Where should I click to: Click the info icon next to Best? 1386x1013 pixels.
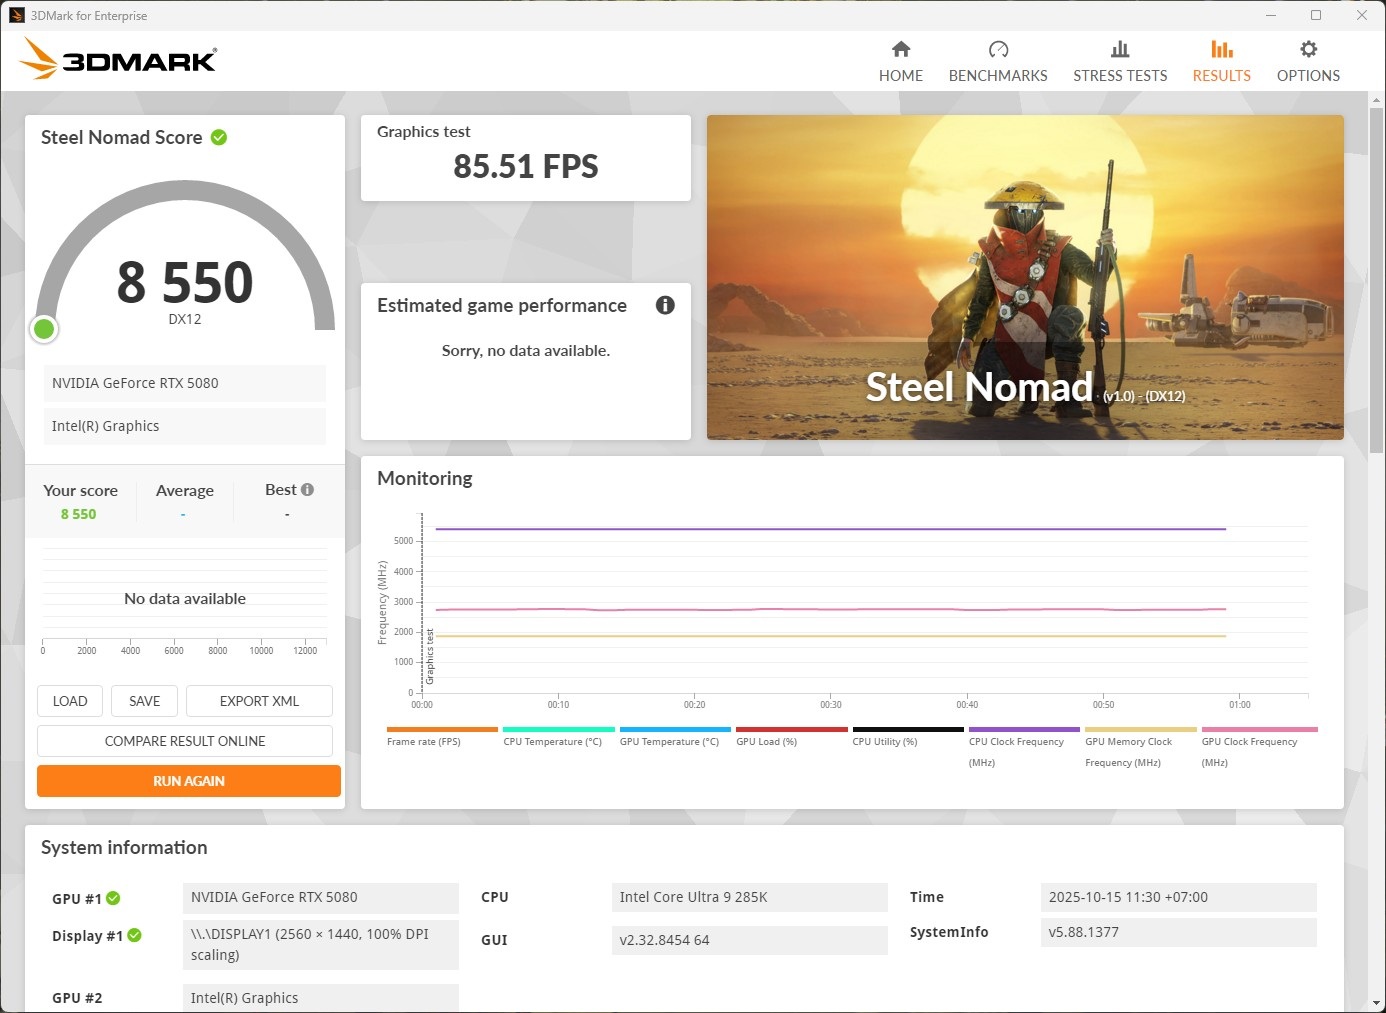(x=306, y=488)
